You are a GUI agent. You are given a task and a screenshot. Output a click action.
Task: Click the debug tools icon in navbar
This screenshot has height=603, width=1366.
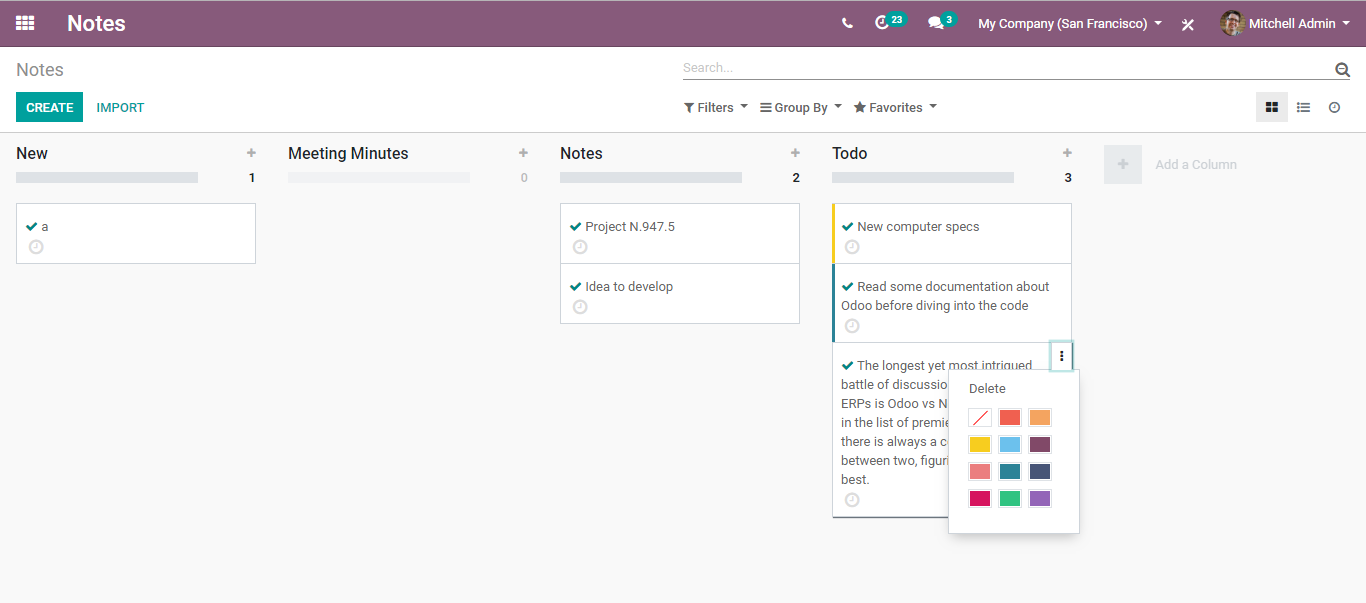pyautogui.click(x=1188, y=24)
